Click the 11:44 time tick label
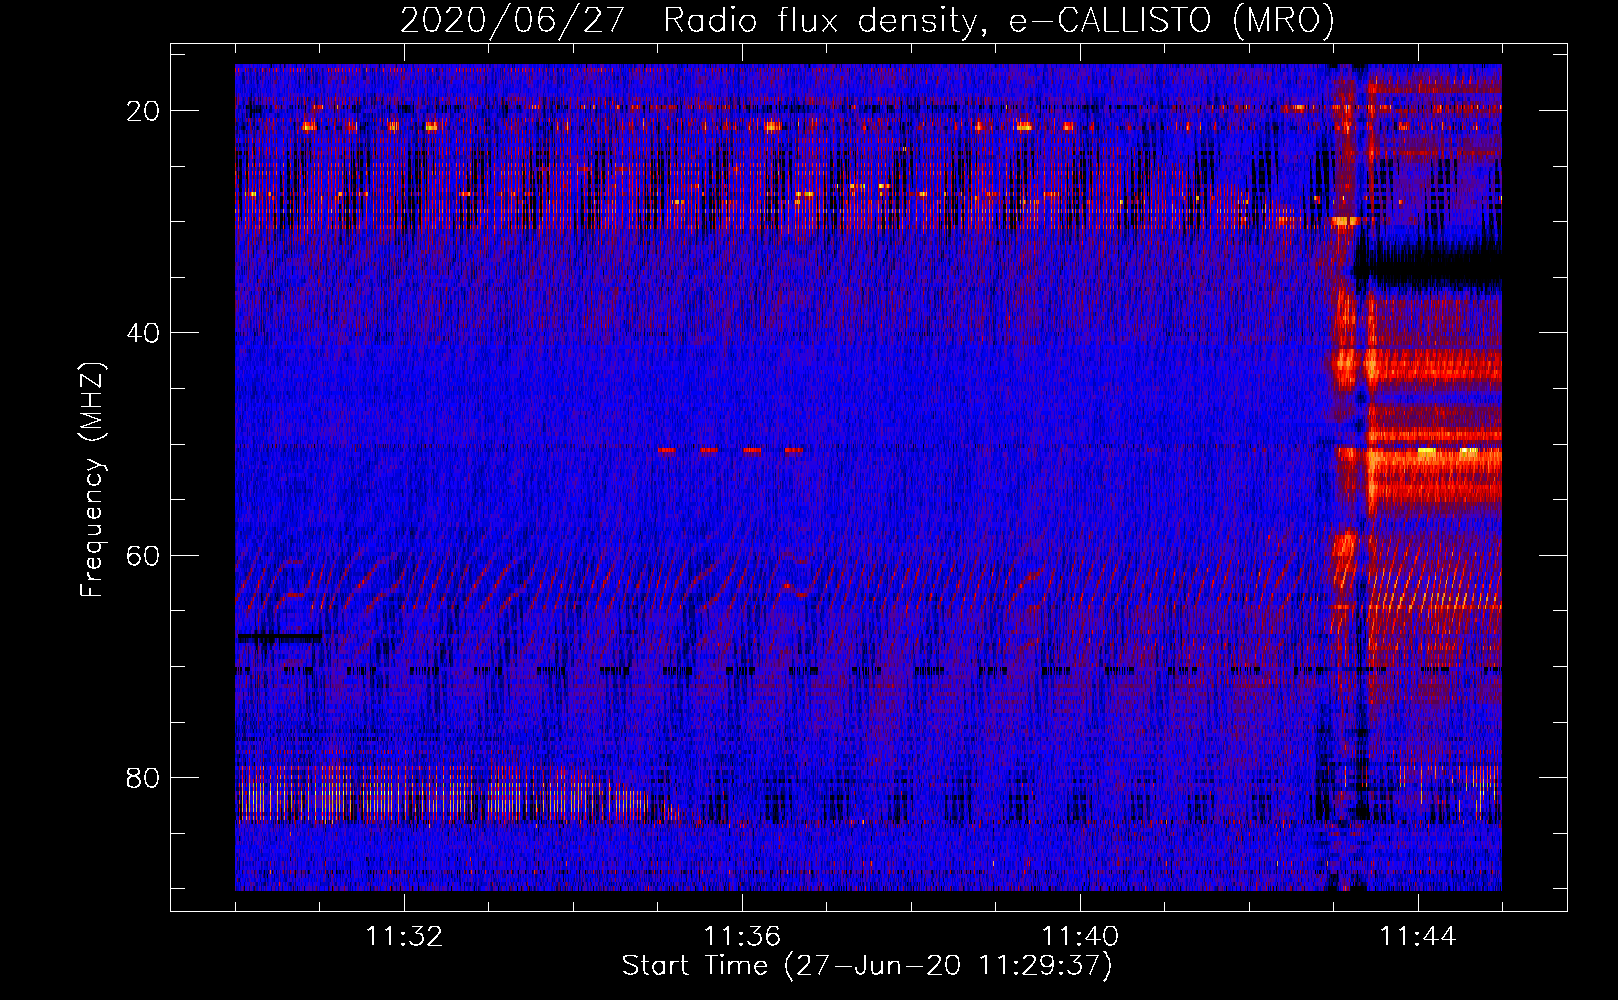Image resolution: width=1618 pixels, height=1000 pixels. [1418, 937]
